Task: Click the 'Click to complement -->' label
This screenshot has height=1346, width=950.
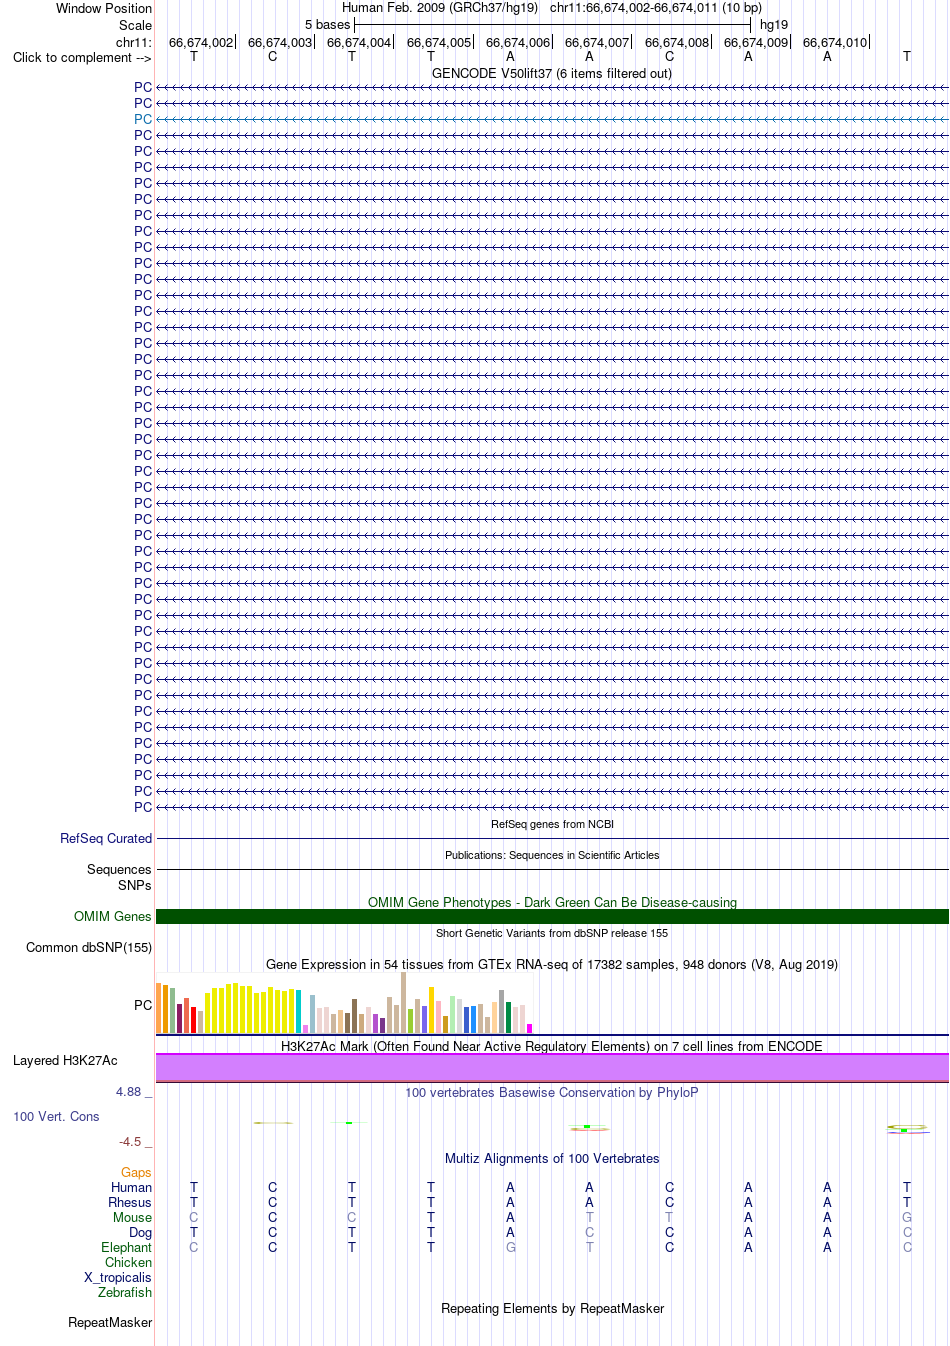Action: click(x=82, y=57)
